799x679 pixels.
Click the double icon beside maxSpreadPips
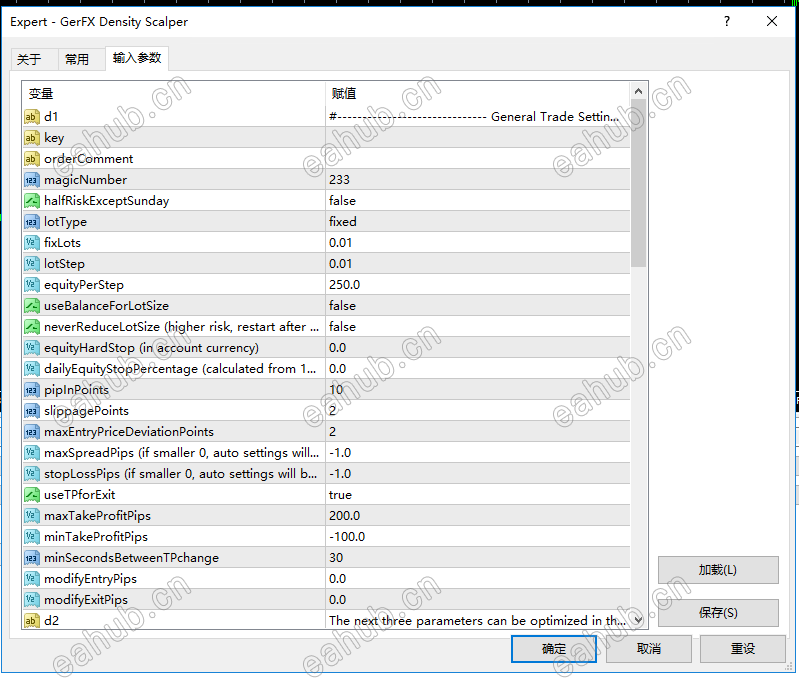tap(32, 453)
